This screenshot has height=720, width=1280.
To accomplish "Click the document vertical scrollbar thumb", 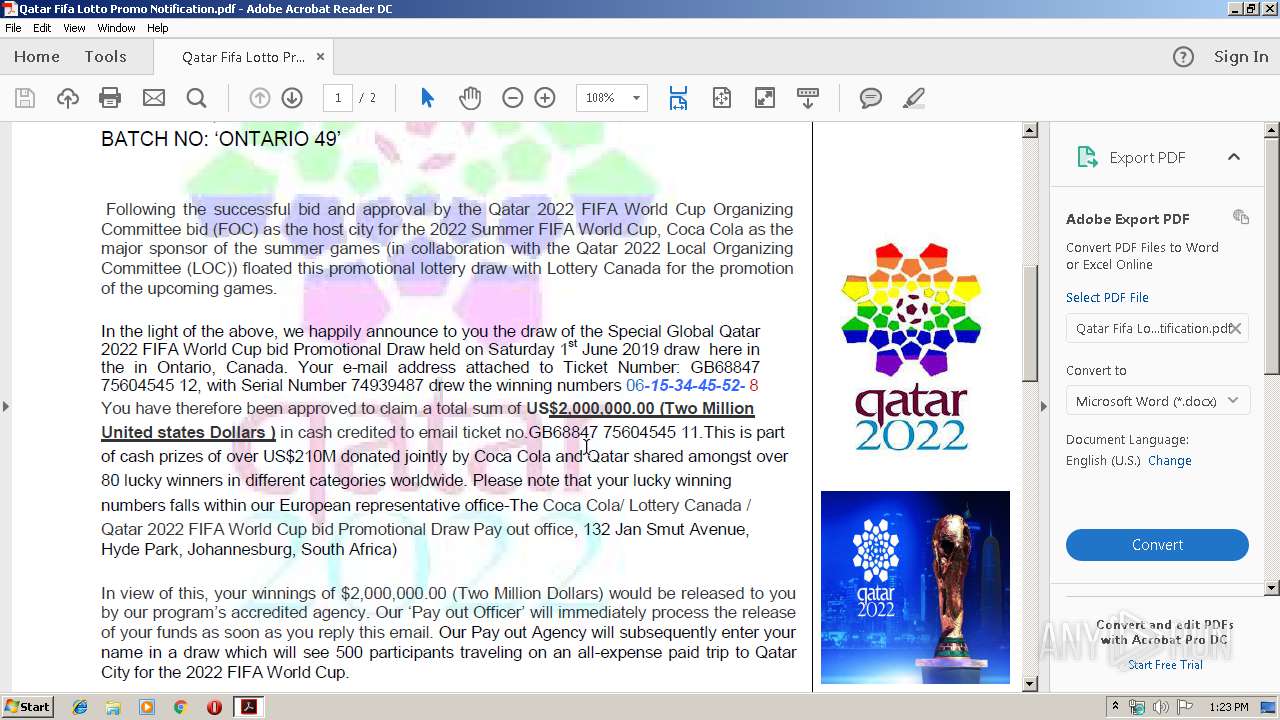I will [x=1029, y=325].
